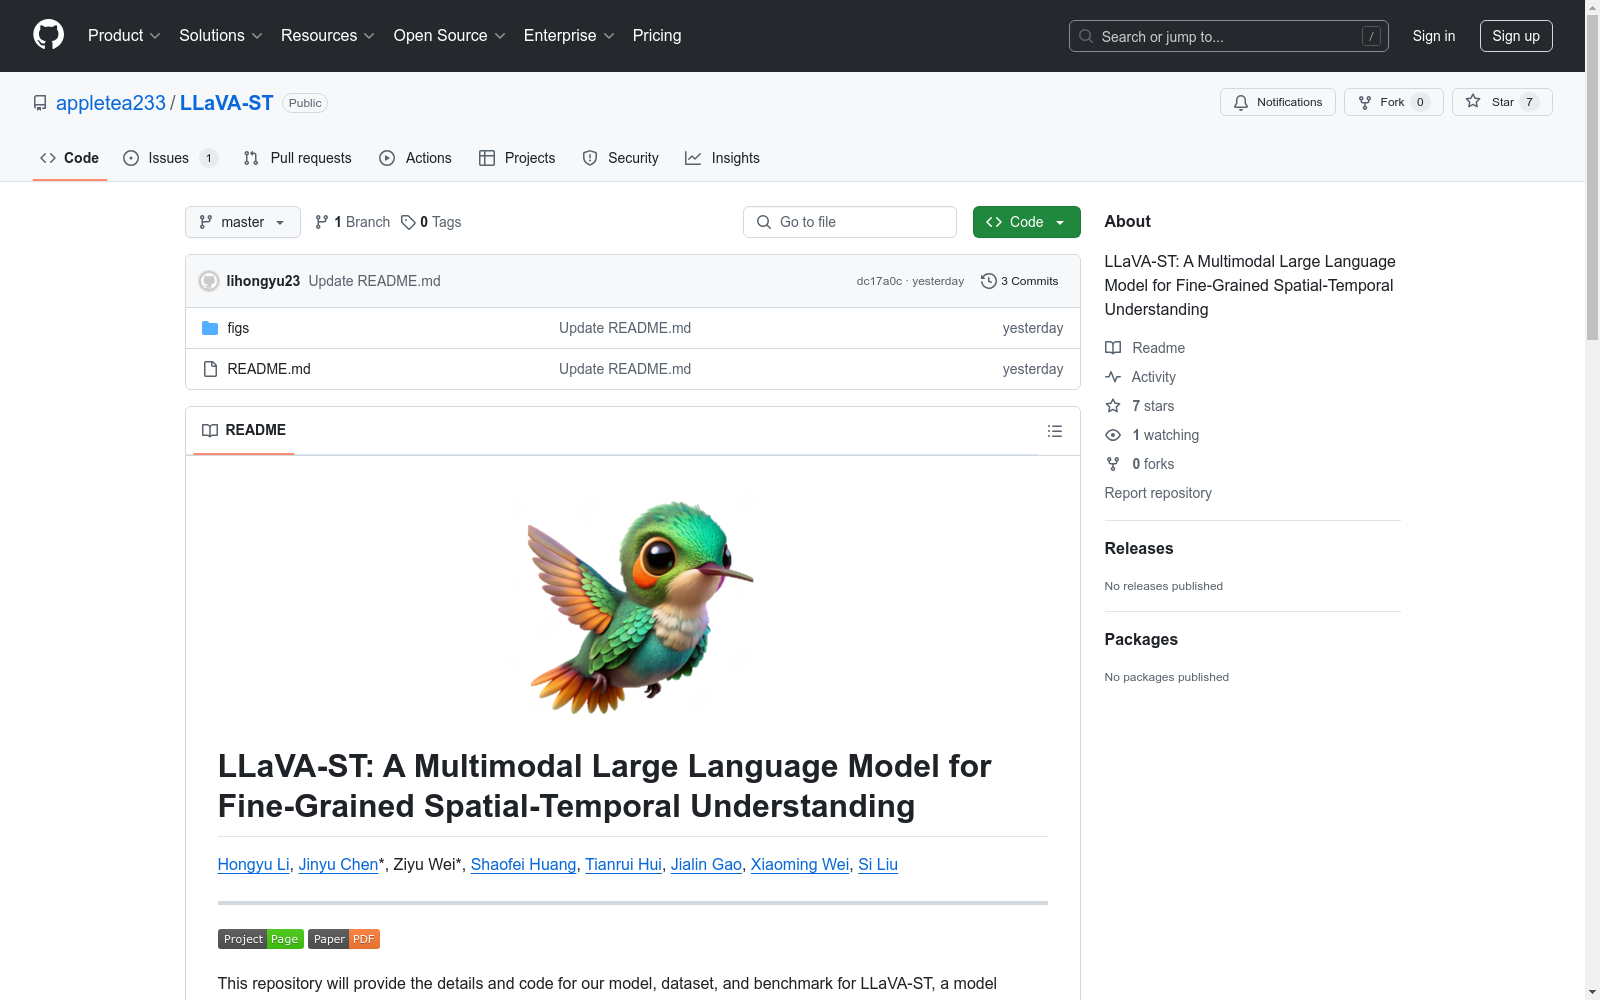Image resolution: width=1600 pixels, height=1000 pixels.
Task: Switch to the Insights tab
Action: pos(723,158)
